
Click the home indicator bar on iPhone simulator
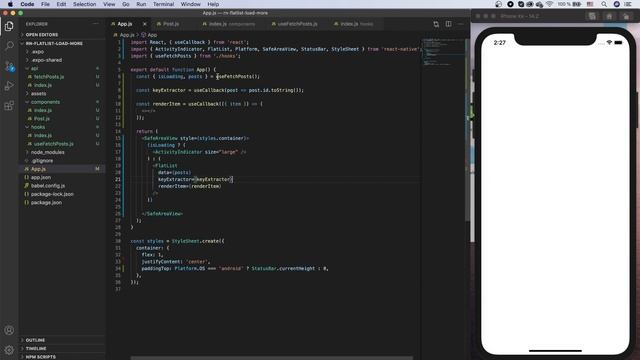(x=555, y=350)
